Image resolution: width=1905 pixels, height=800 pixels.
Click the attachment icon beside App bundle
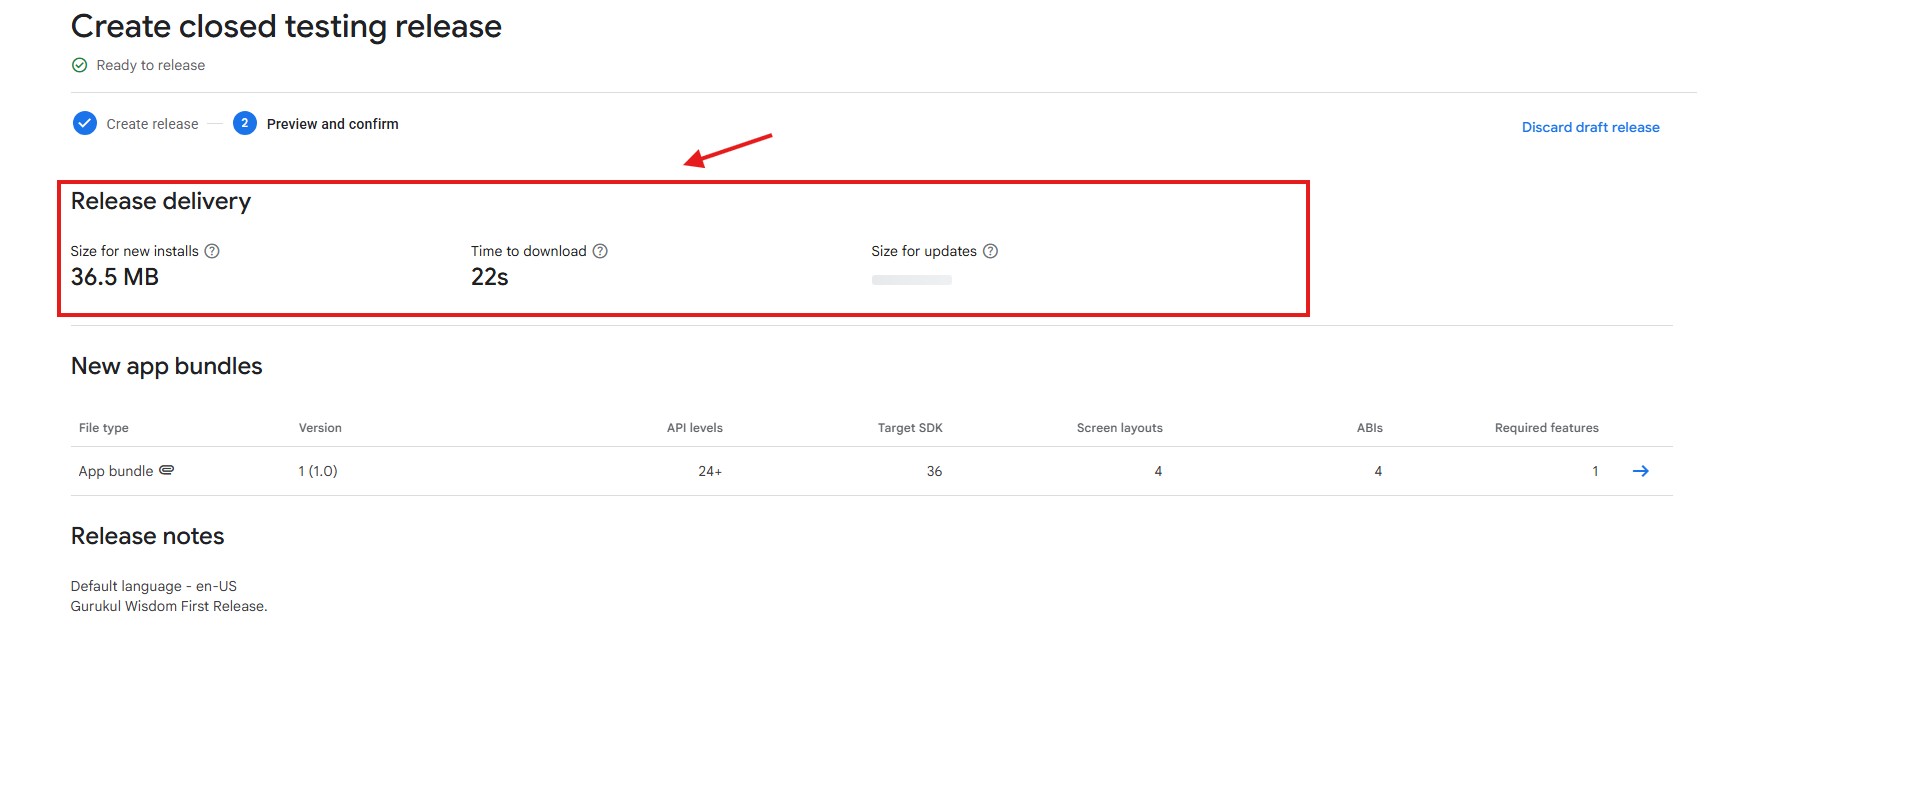coord(167,470)
